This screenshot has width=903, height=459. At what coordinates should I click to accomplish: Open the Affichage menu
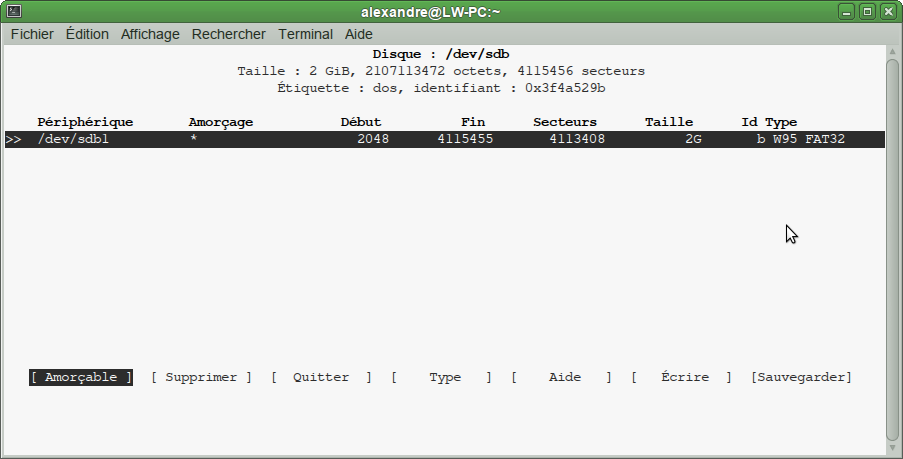point(150,34)
